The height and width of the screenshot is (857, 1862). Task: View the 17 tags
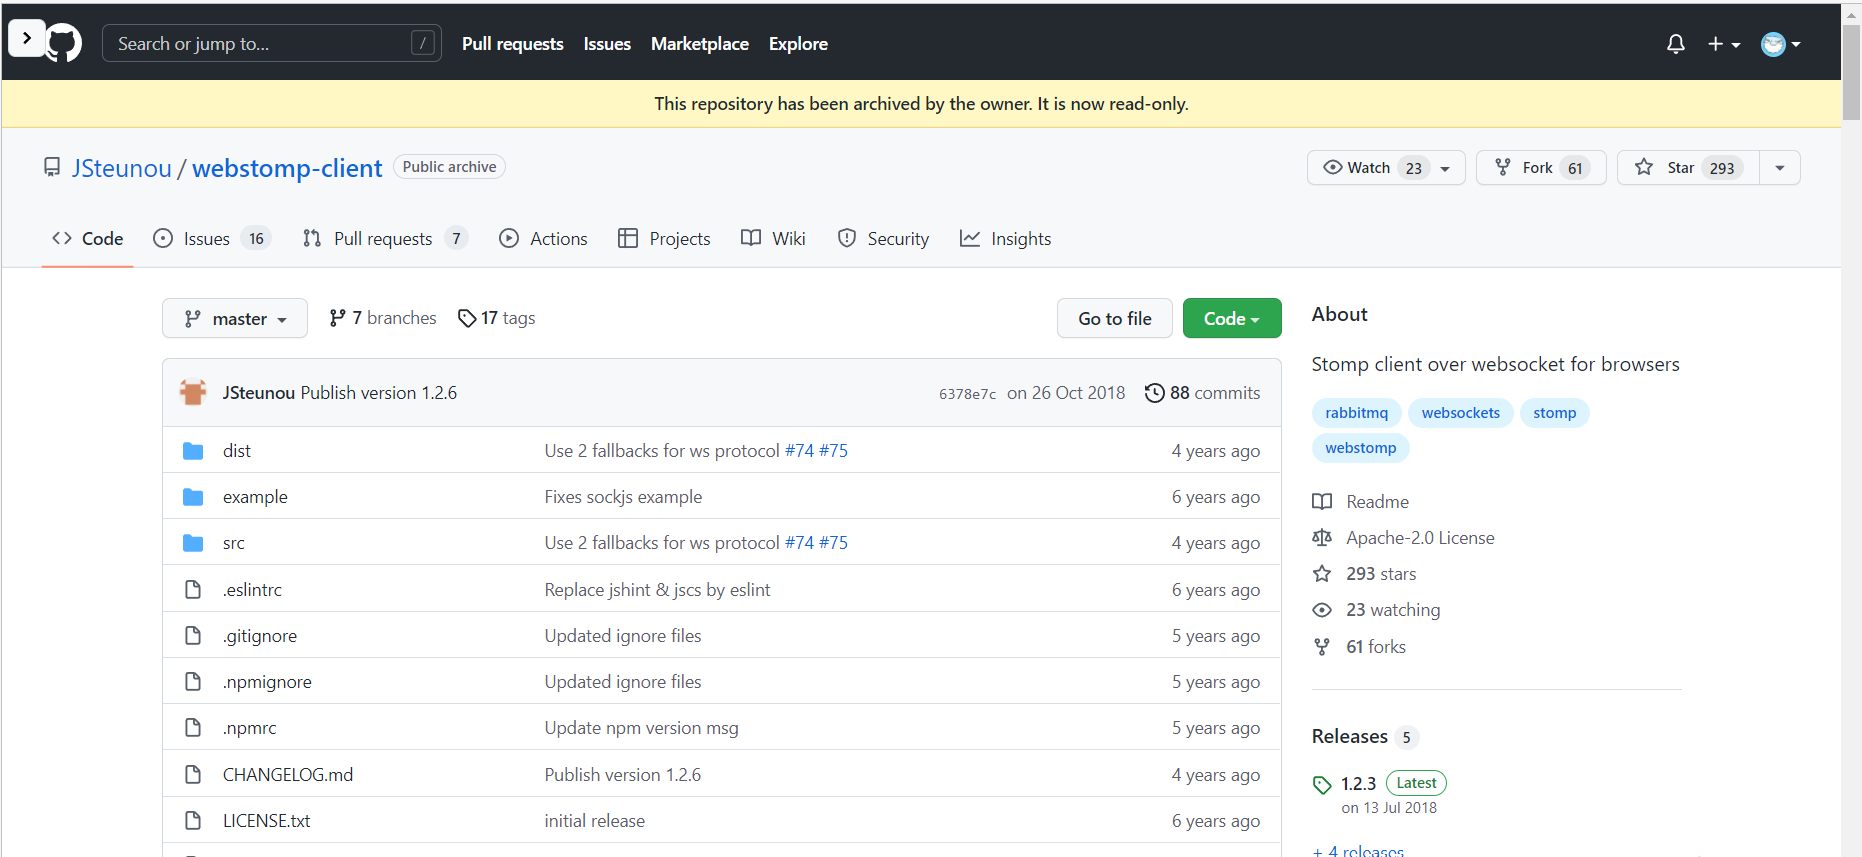(497, 318)
